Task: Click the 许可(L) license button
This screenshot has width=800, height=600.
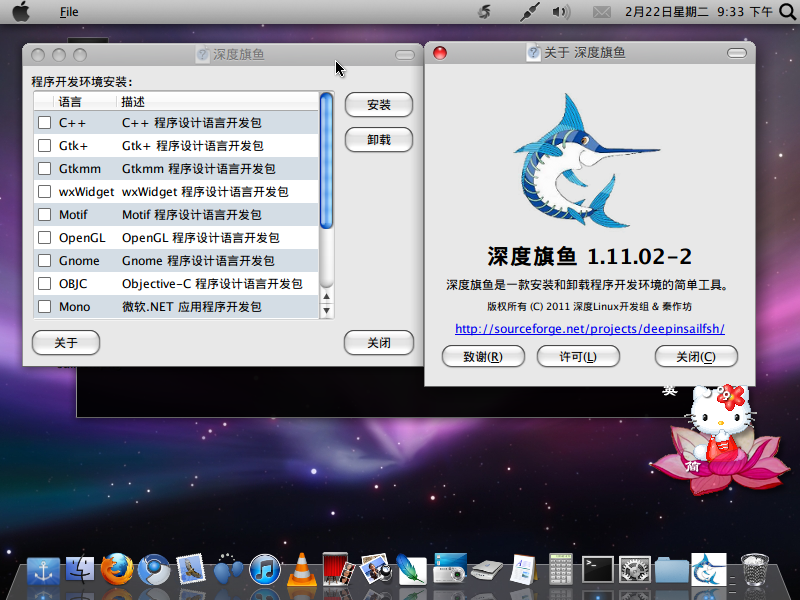Action: click(578, 356)
